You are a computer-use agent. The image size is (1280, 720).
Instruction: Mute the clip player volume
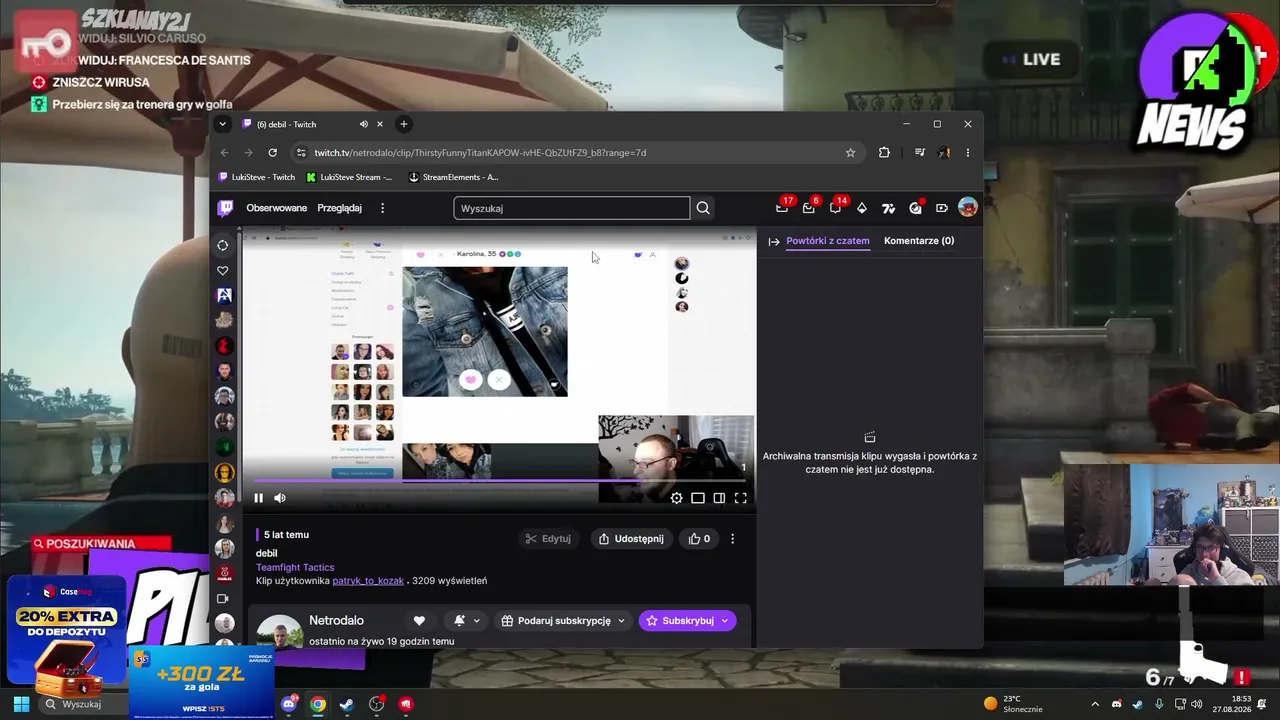[x=280, y=498]
